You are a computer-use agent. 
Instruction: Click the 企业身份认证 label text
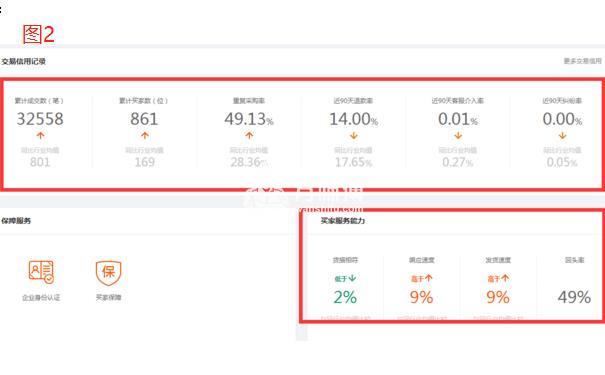[41, 297]
